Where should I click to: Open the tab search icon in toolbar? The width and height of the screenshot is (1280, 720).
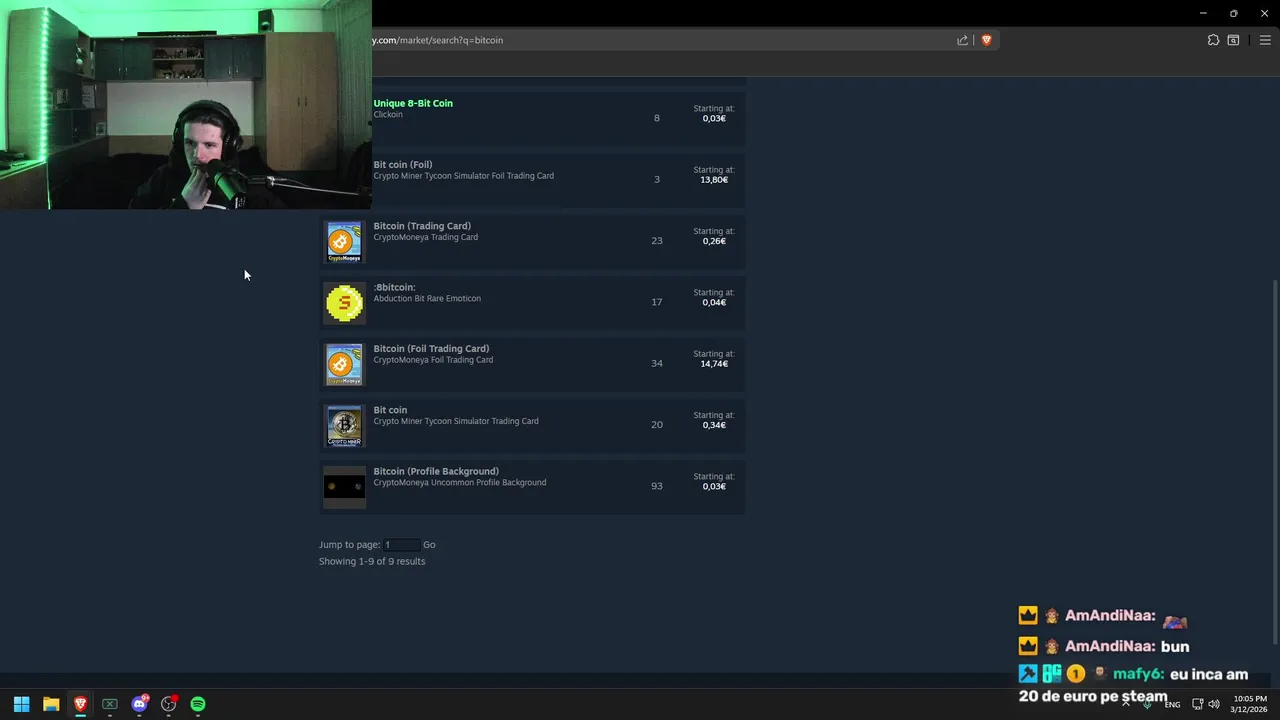[x=1233, y=40]
